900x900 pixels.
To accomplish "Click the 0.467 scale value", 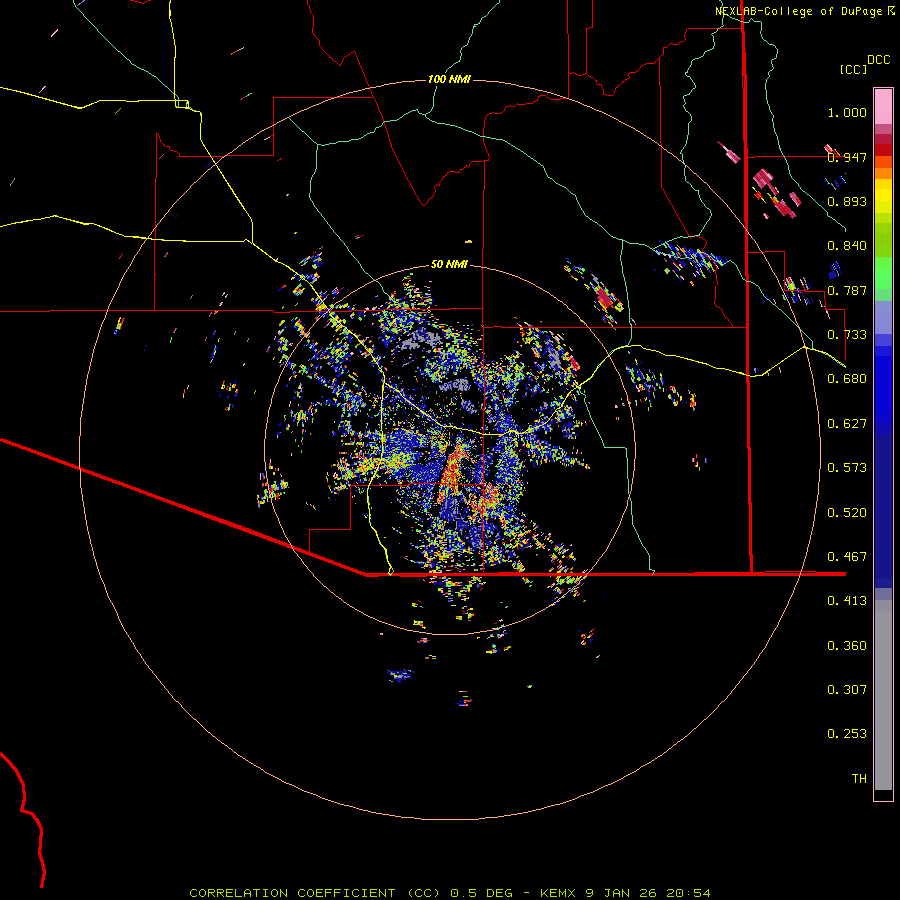I will 847,557.
